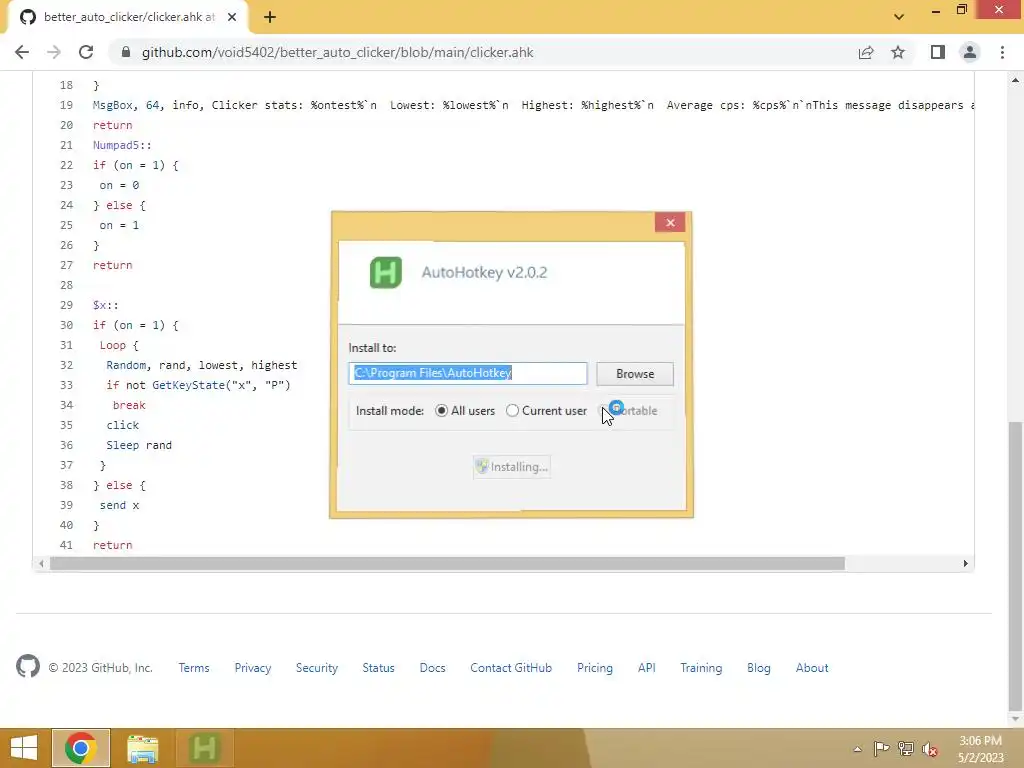The width and height of the screenshot is (1024, 768).
Task: Click the GitHub address bar URL
Action: [338, 52]
